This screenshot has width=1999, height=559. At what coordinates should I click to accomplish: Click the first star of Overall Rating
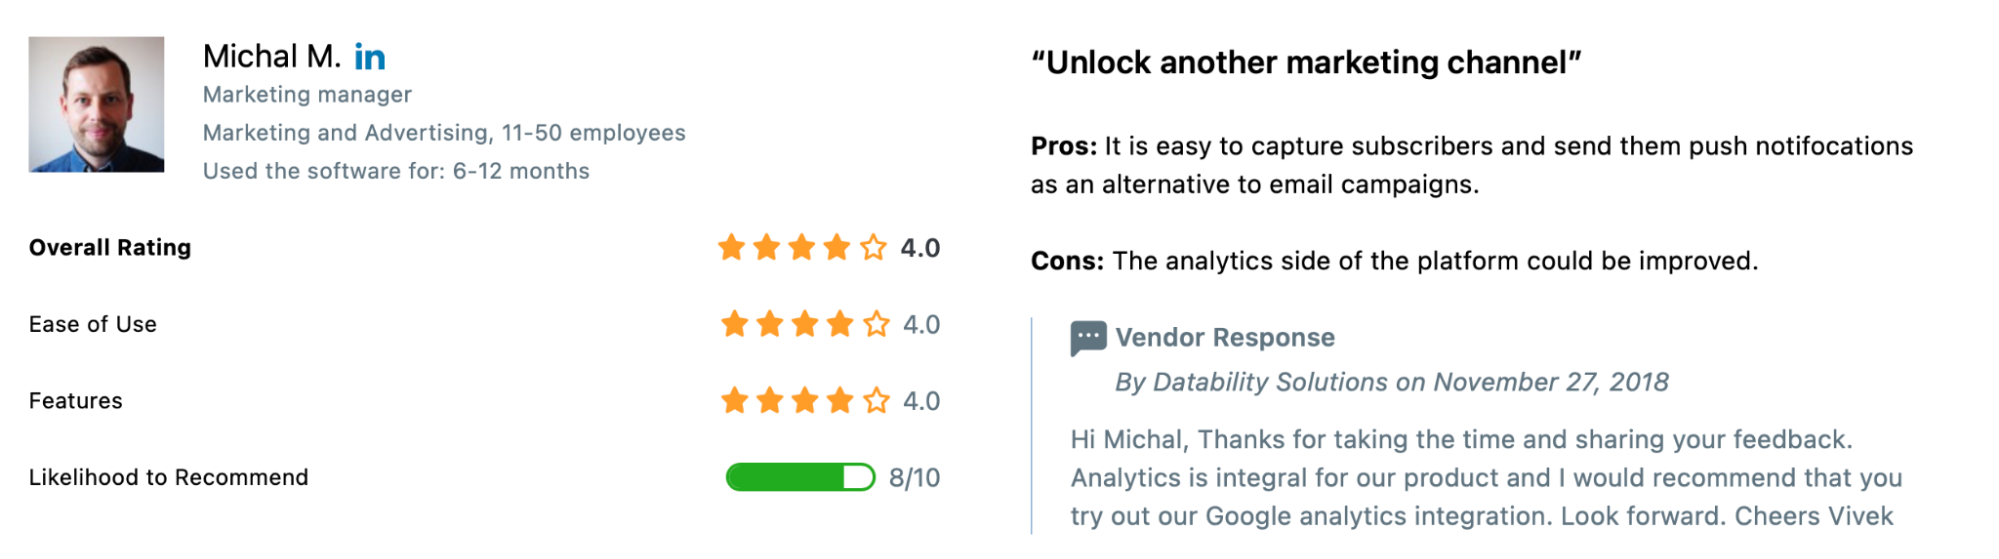732,247
